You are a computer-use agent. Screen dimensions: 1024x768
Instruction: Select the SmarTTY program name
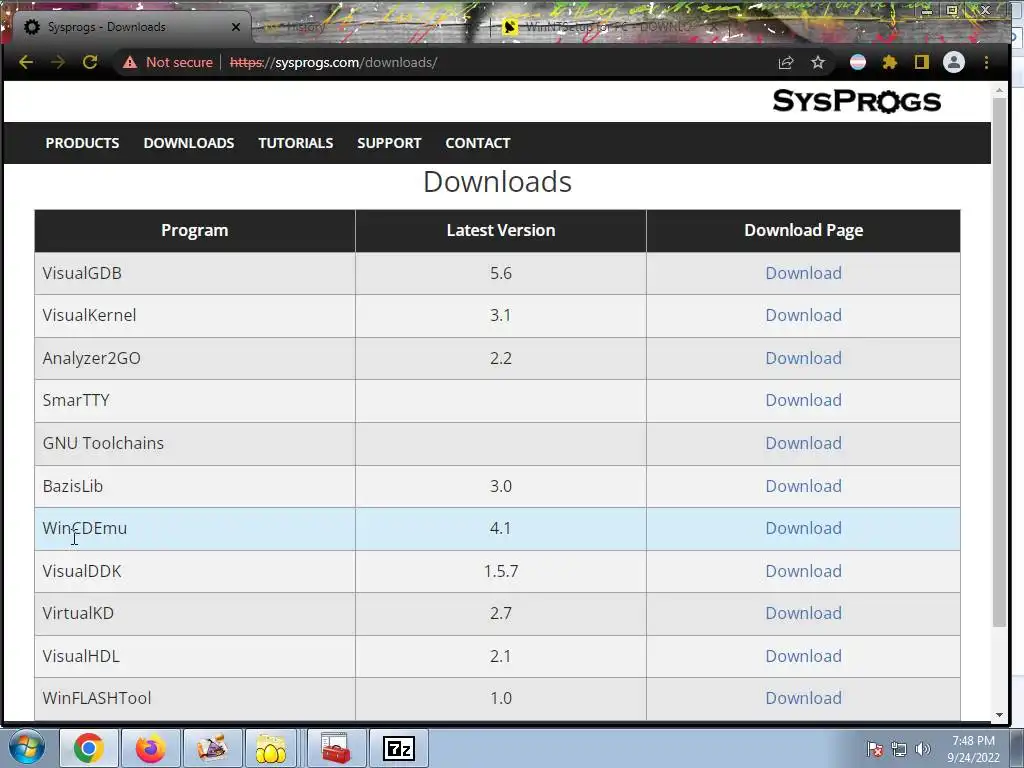click(76, 400)
